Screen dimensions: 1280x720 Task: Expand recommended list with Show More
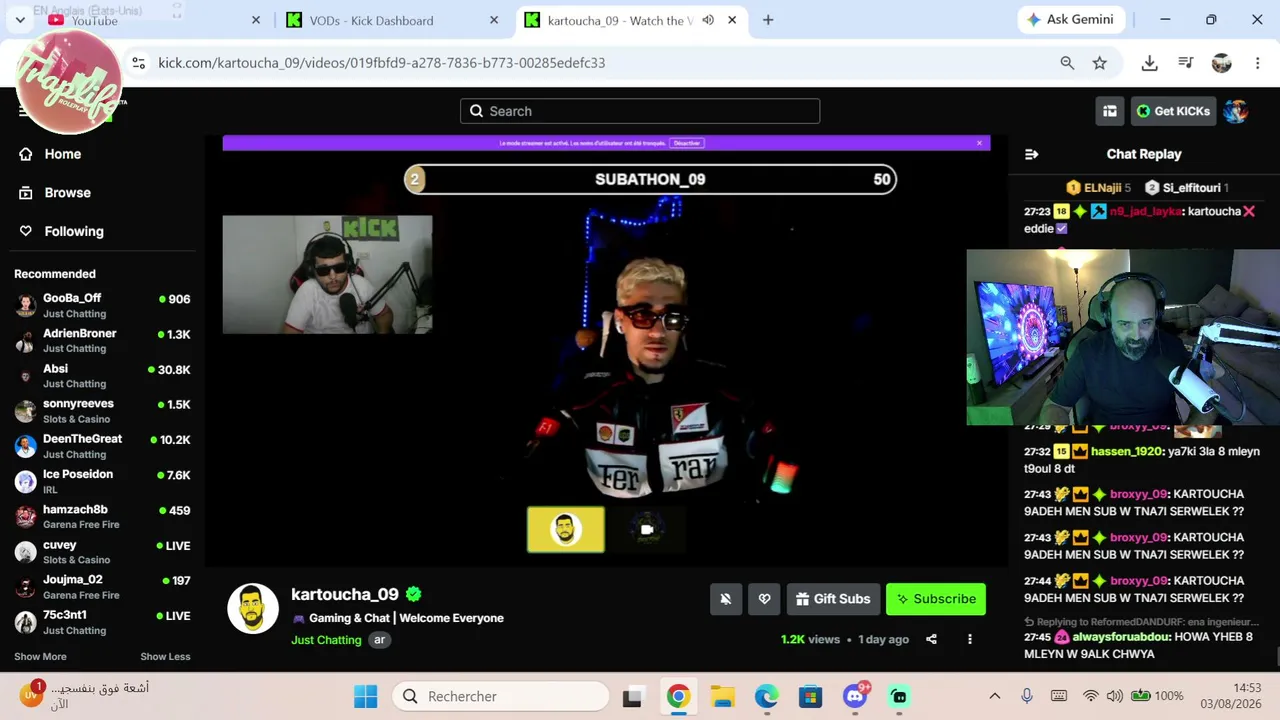pyautogui.click(x=40, y=657)
